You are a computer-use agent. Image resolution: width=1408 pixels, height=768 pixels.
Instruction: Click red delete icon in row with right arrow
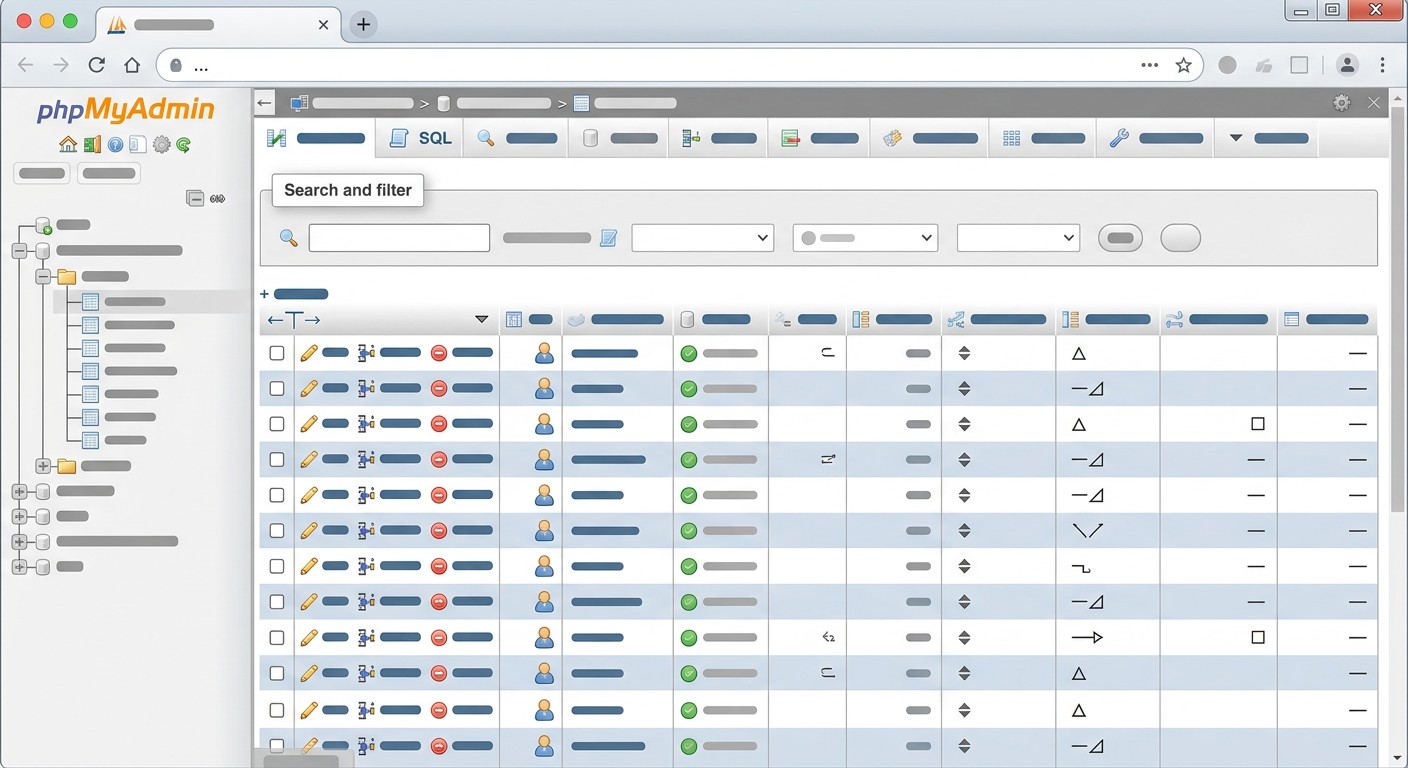439,637
